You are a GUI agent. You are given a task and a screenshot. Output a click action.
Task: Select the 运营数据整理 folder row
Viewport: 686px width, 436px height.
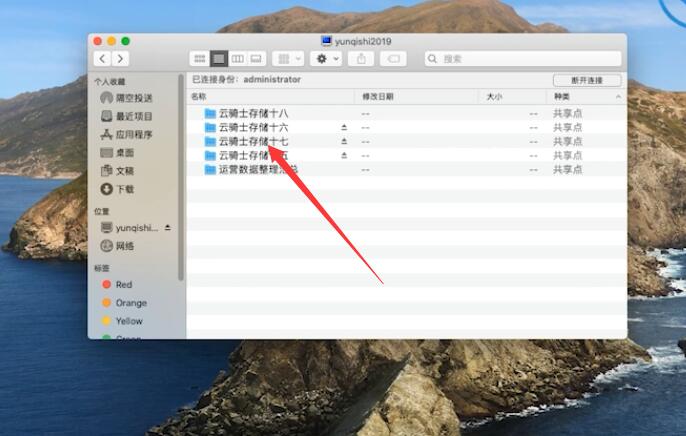[x=407, y=170]
